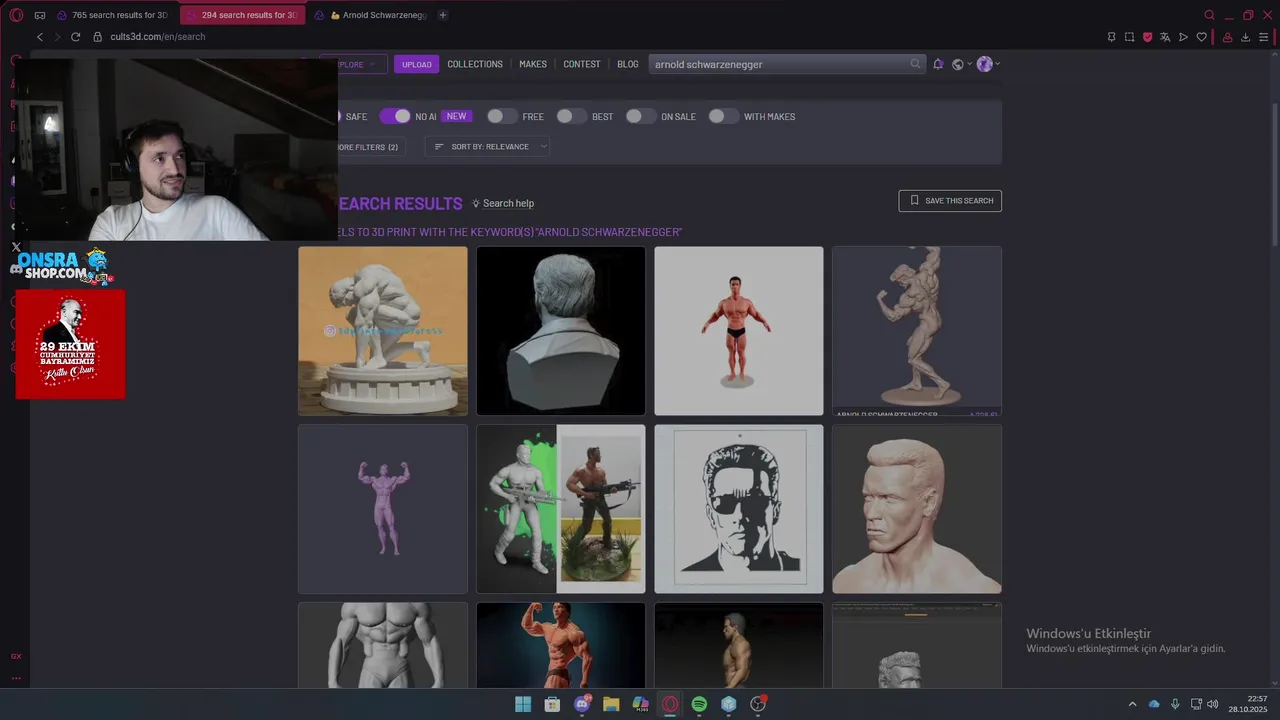Enable the ON SALE filter toggle
This screenshot has width=1280, height=720.
(640, 116)
